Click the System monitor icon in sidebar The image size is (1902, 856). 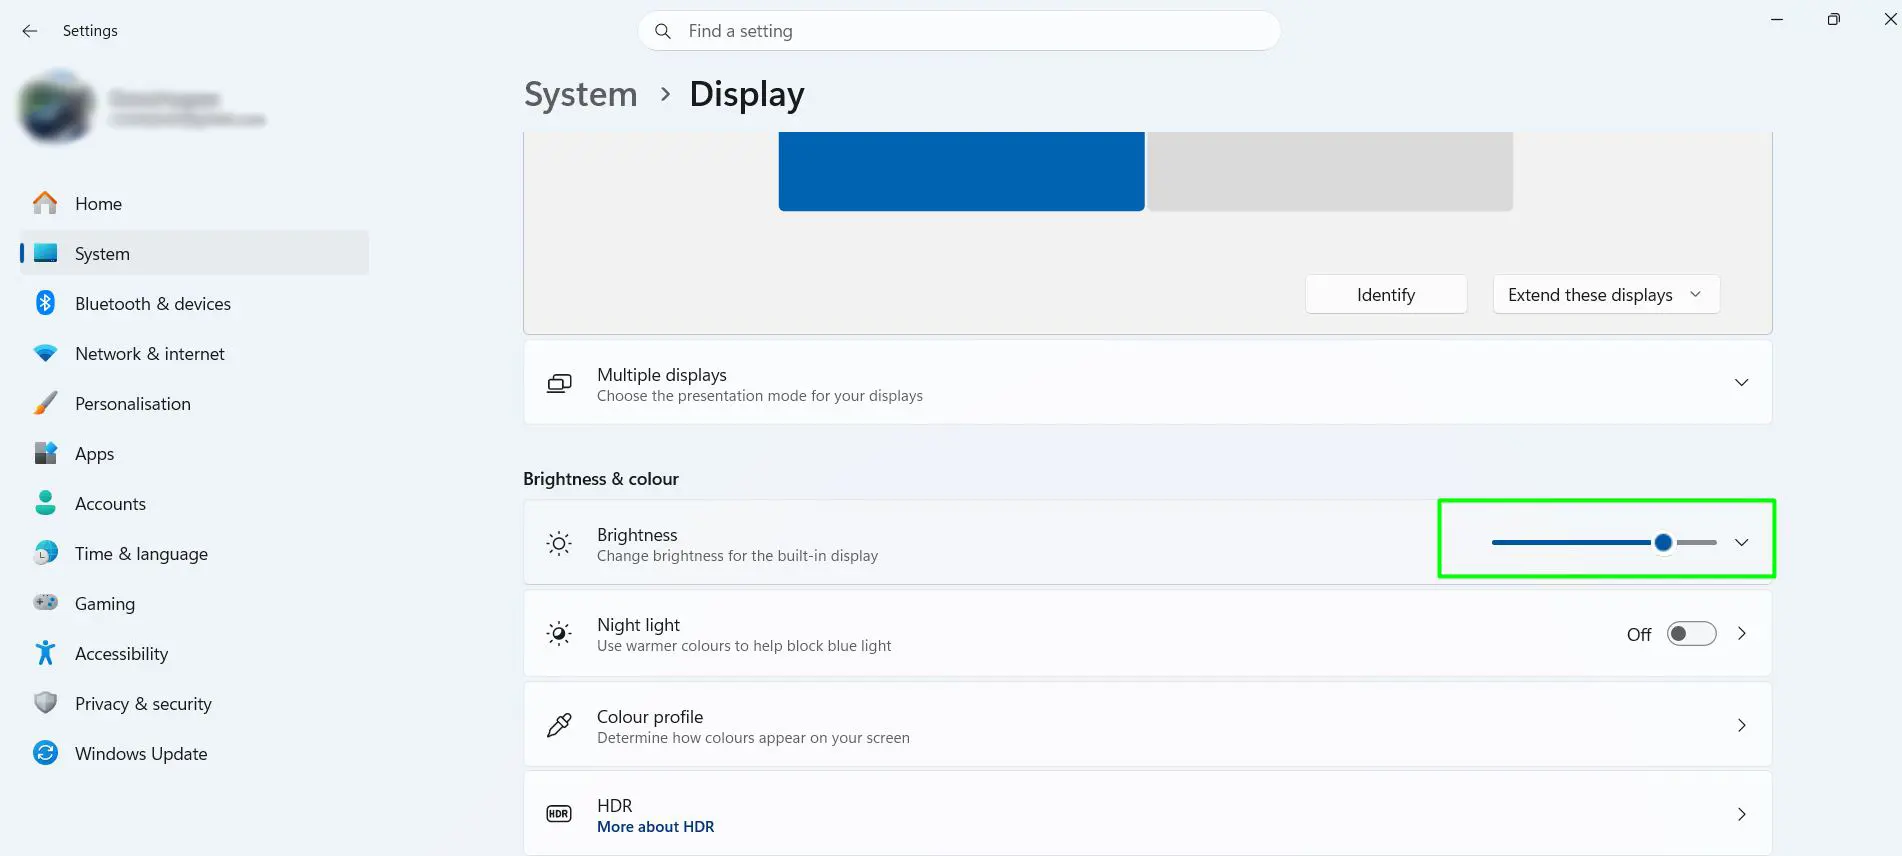(x=45, y=253)
